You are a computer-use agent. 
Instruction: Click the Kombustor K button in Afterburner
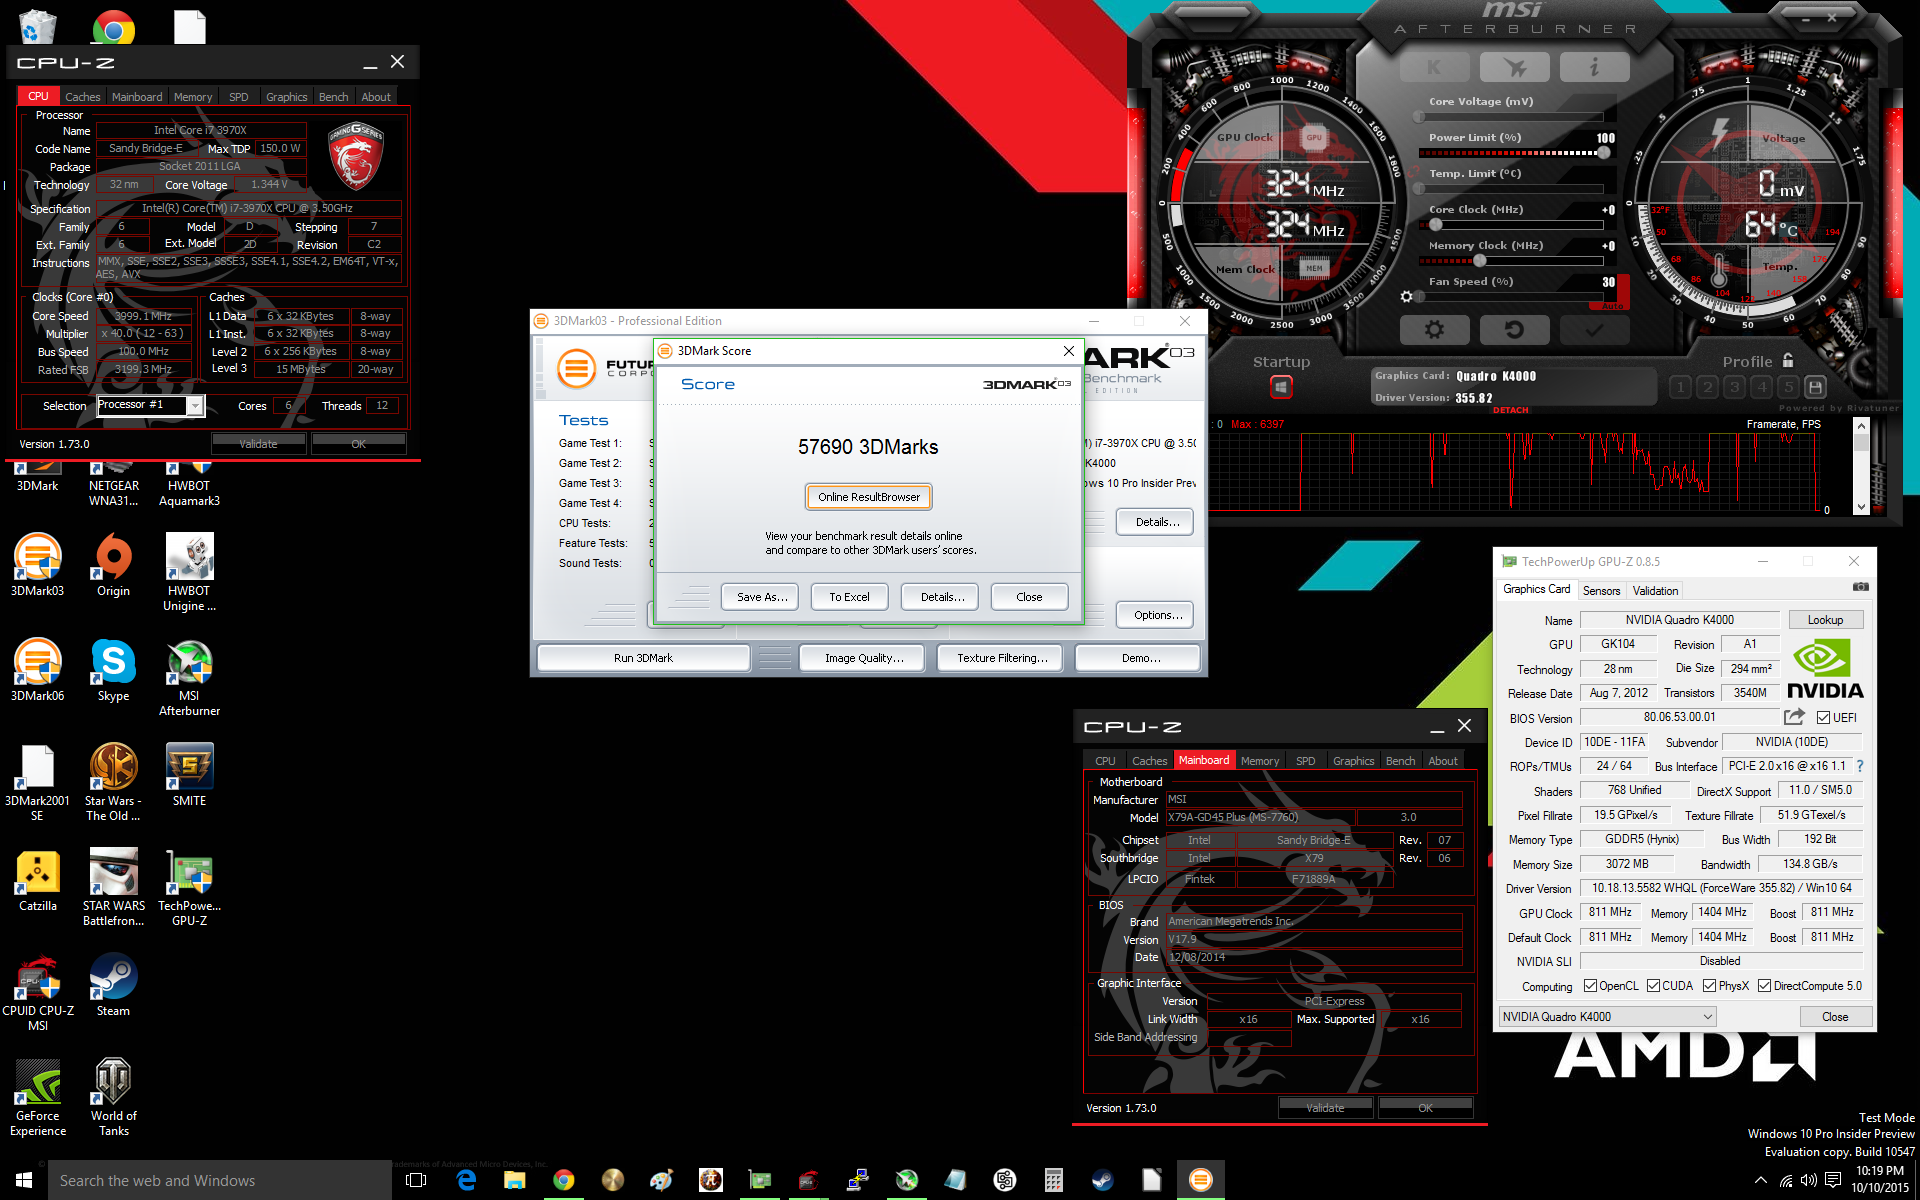click(x=1434, y=67)
